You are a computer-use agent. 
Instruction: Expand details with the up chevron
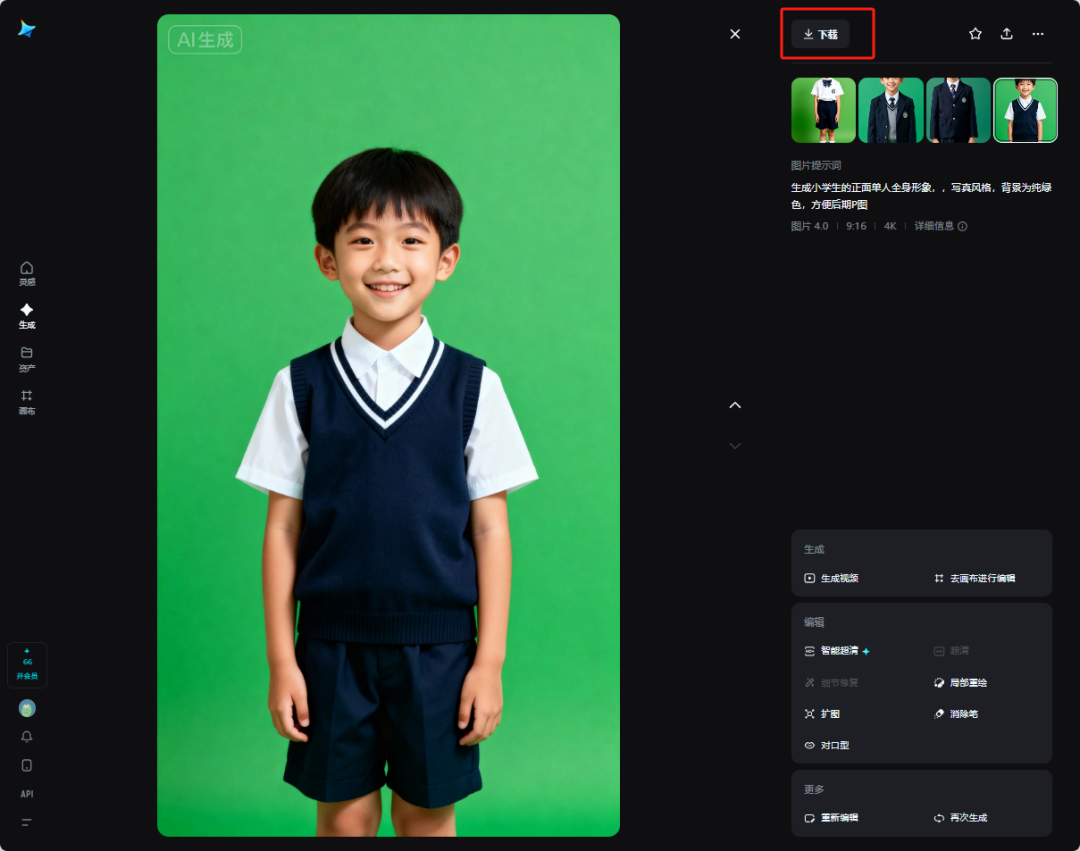pyautogui.click(x=735, y=405)
